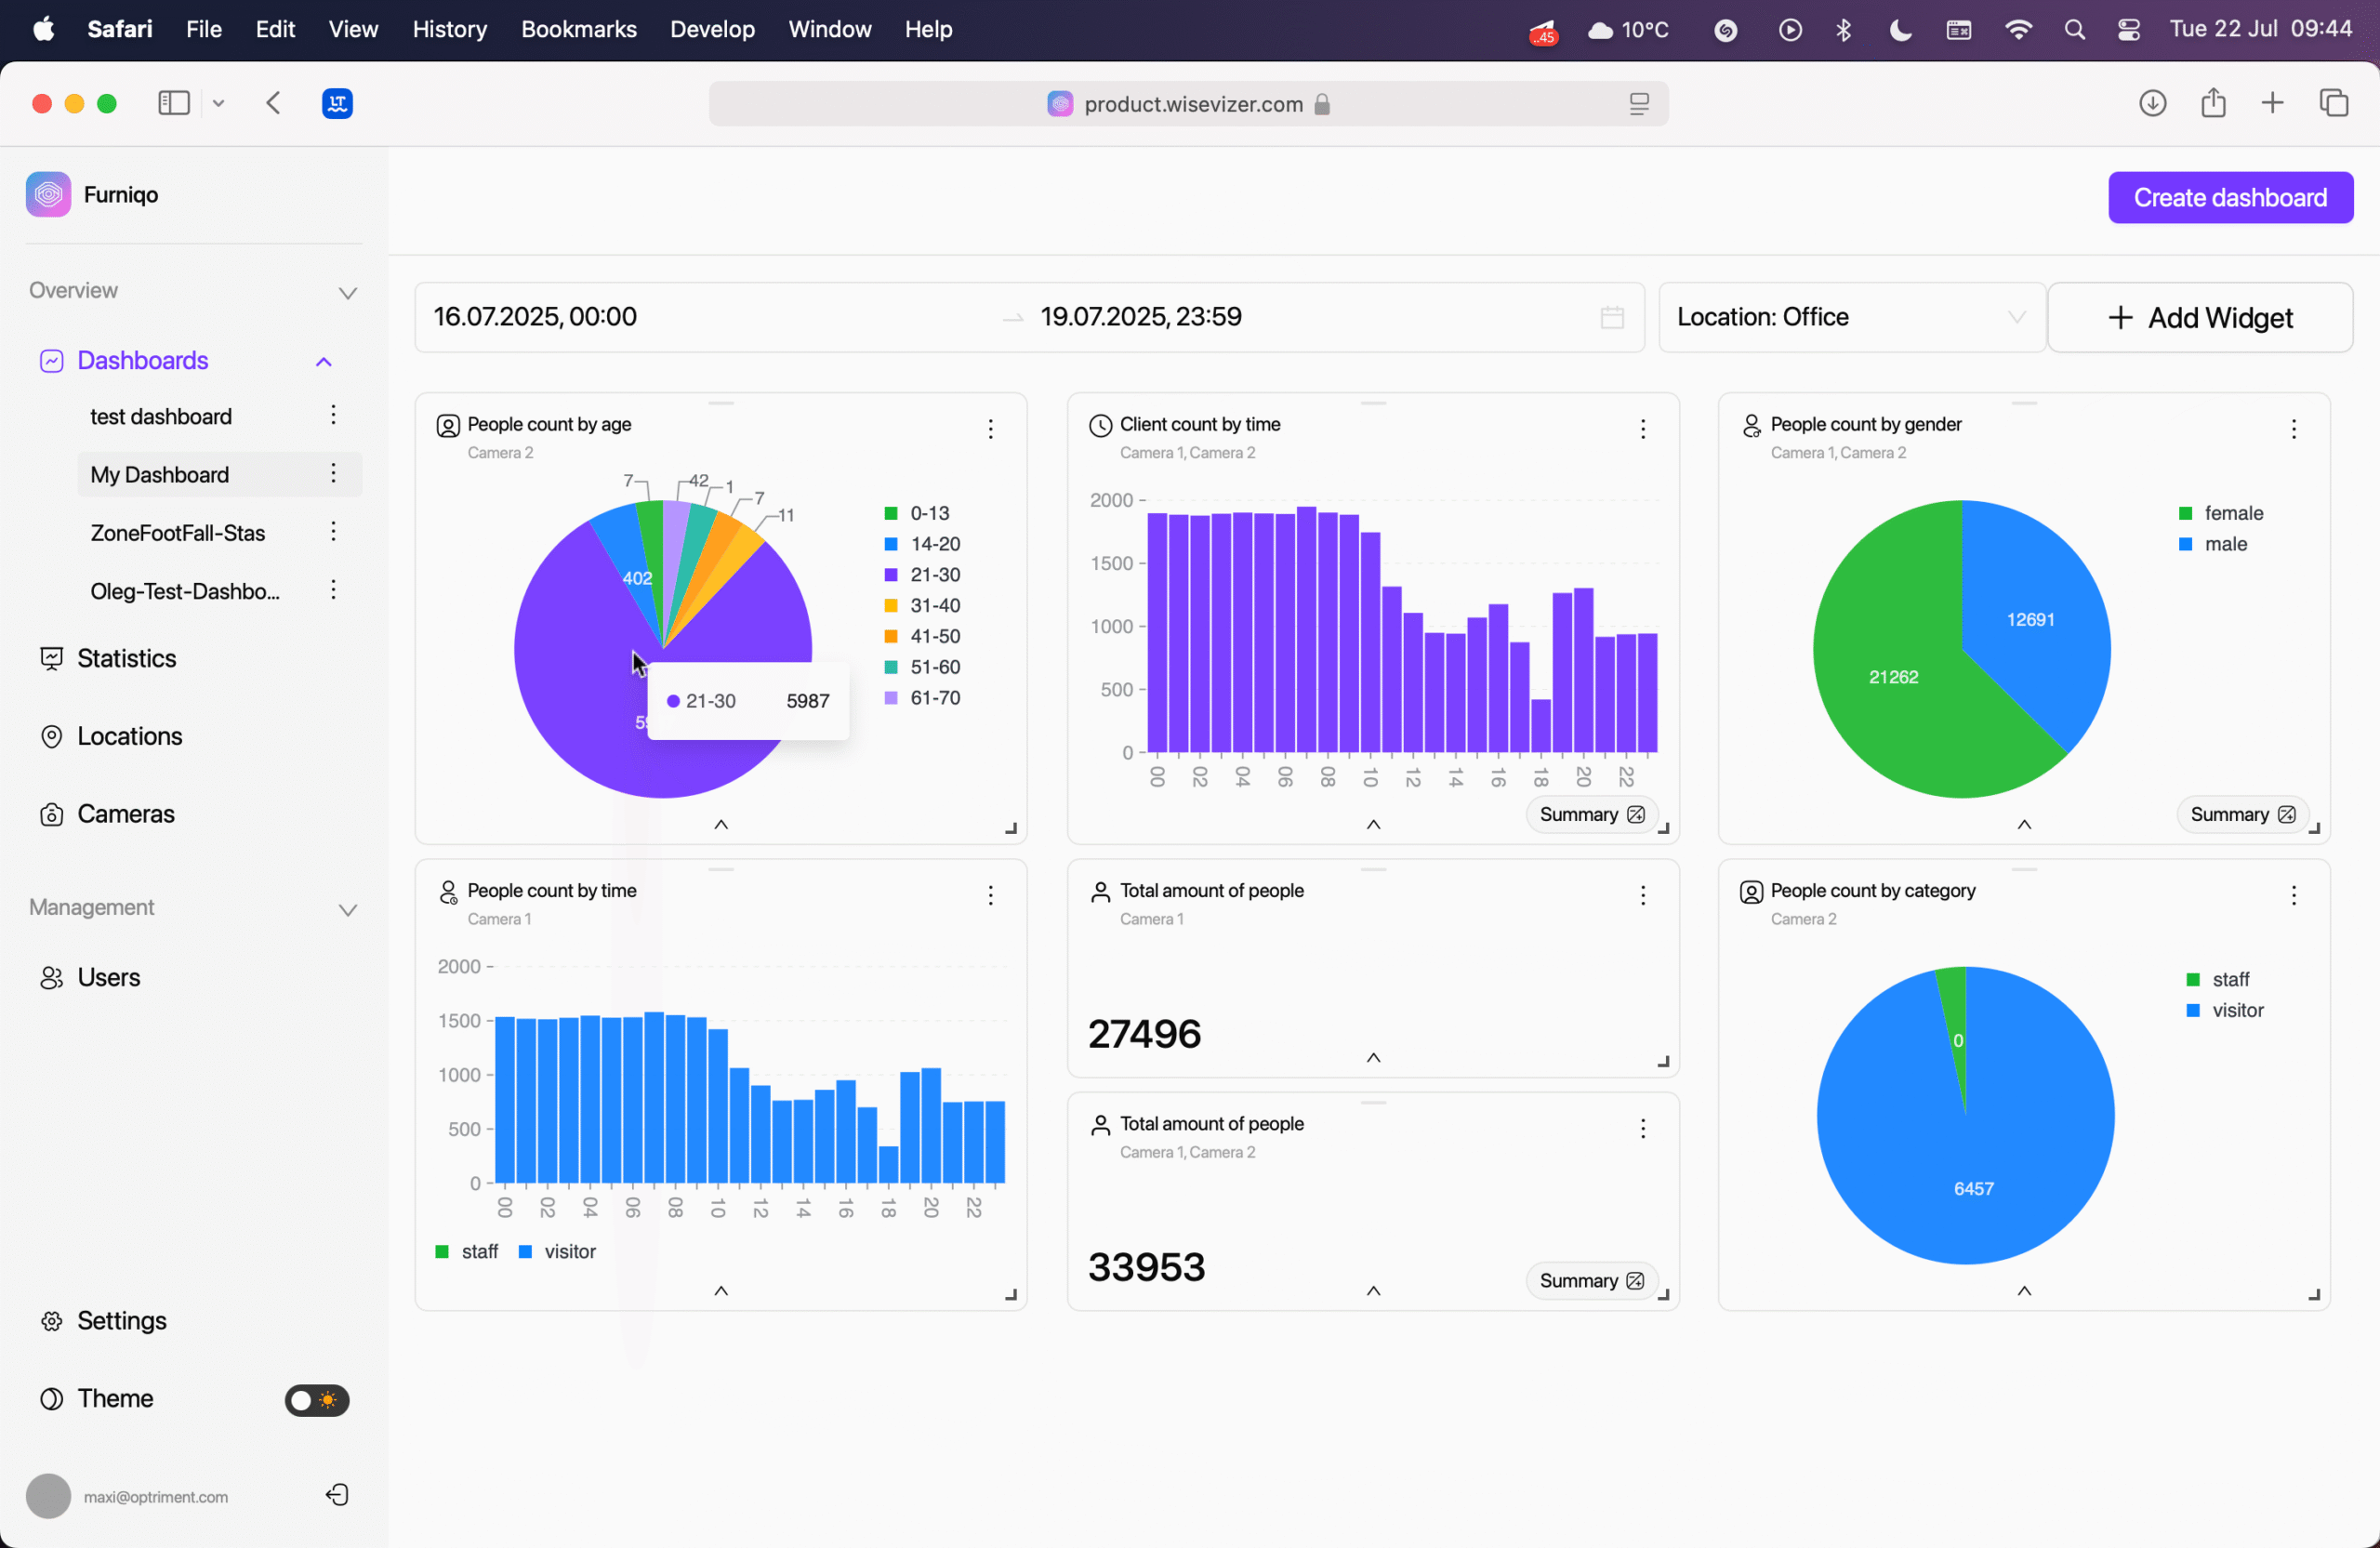Open People count by age widget menu

[990, 429]
